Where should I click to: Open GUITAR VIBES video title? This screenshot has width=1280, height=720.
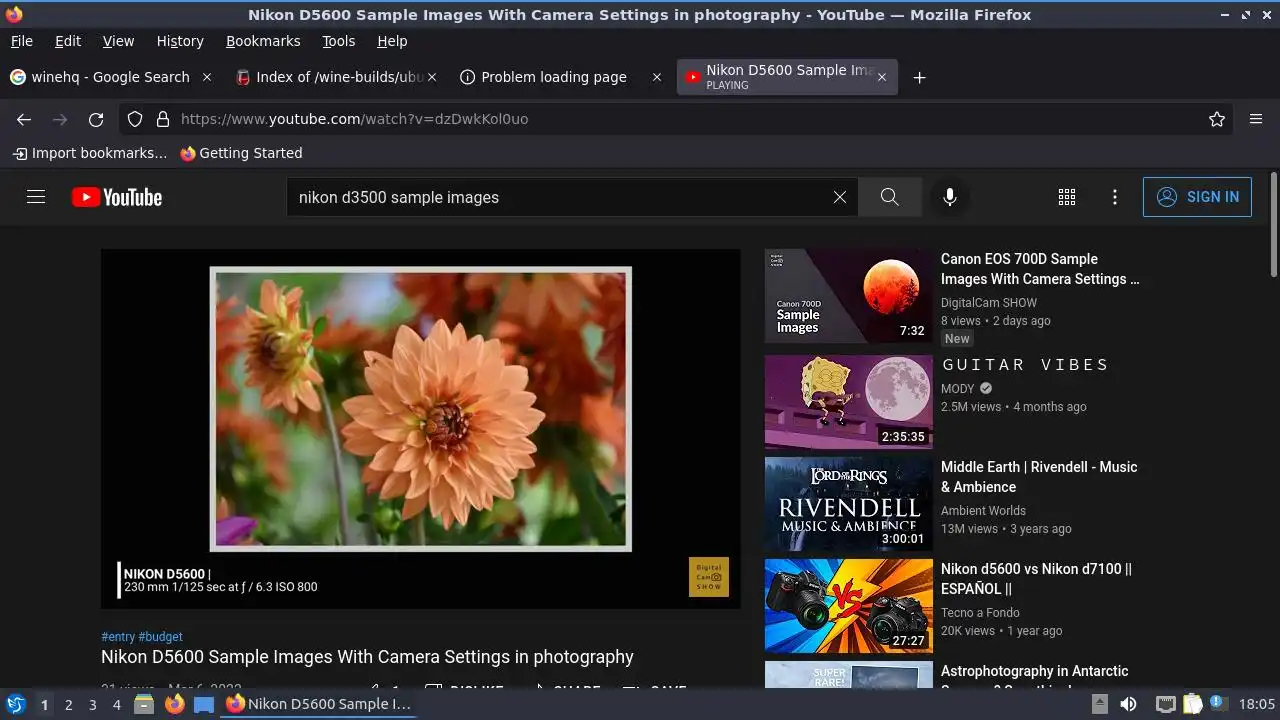(1025, 365)
